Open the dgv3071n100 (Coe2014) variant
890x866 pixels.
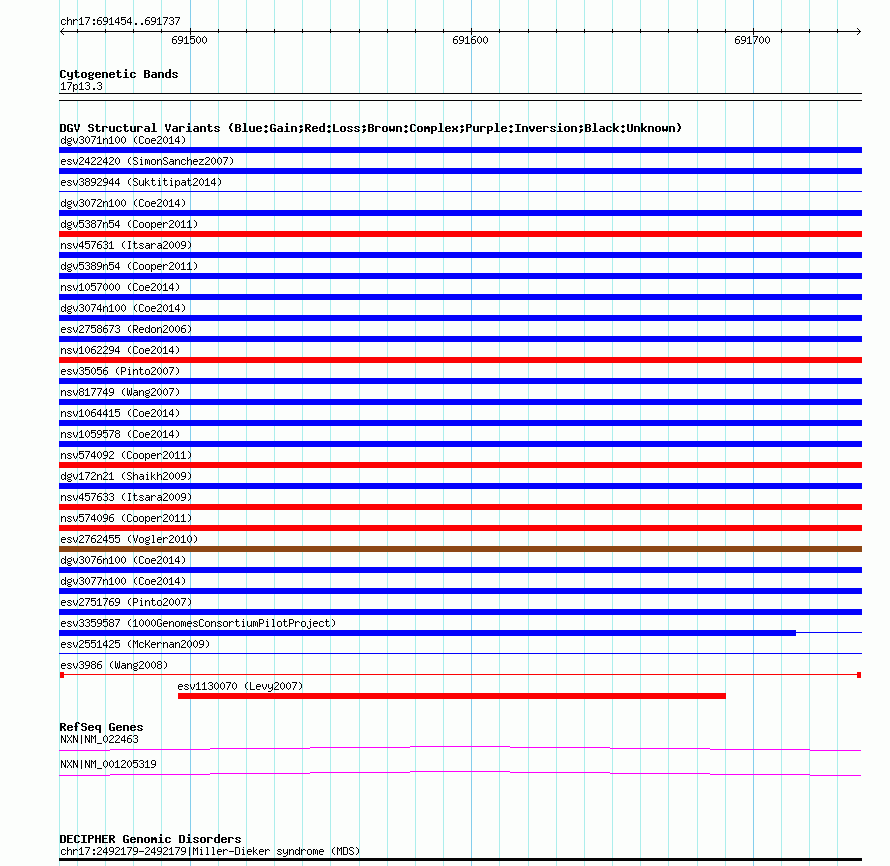(123, 140)
